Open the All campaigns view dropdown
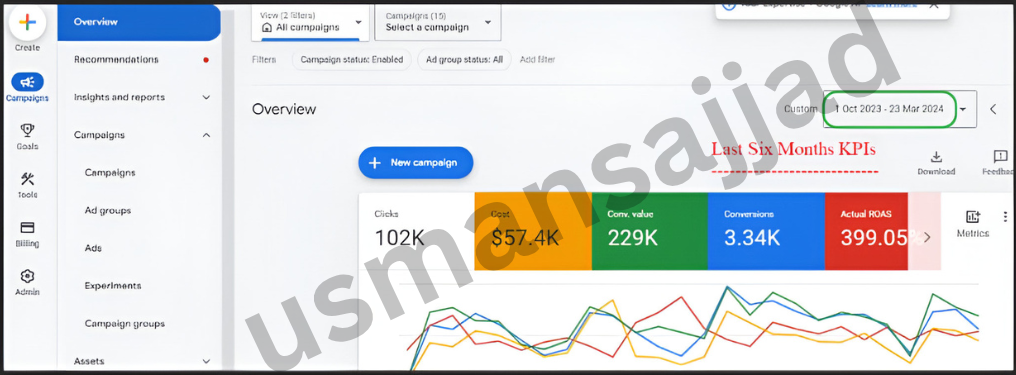The image size is (1016, 375). click(310, 23)
